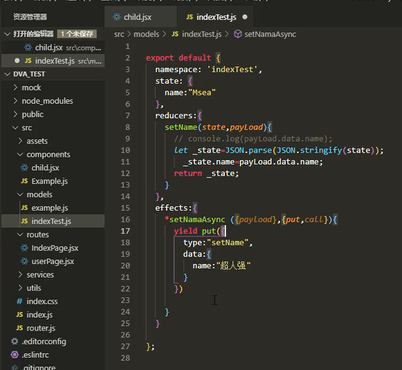Switch to the child.jsx editor tab
402x370 pixels.
tap(140, 17)
